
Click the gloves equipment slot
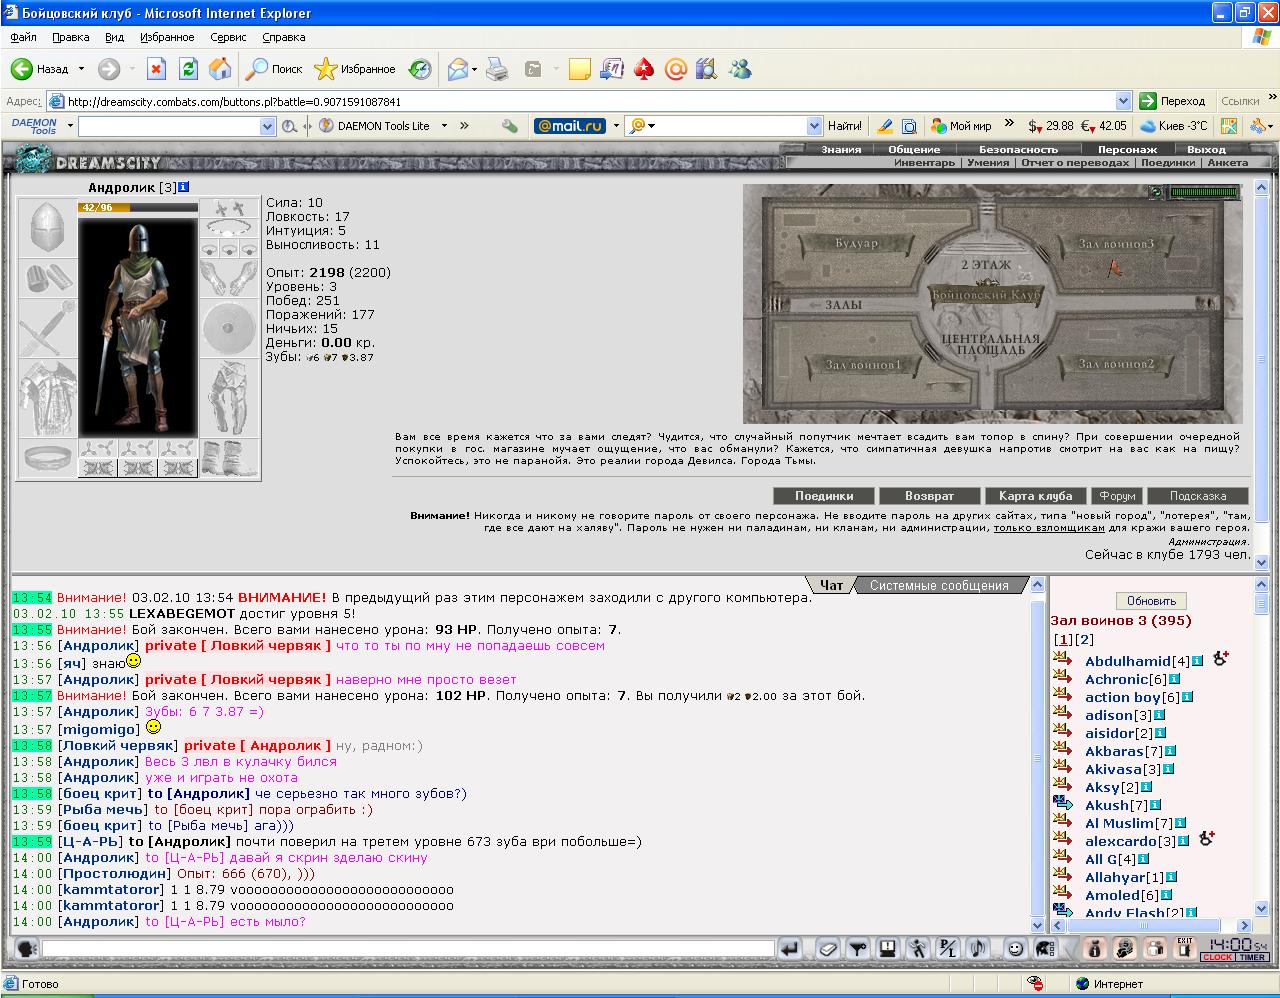point(229,278)
